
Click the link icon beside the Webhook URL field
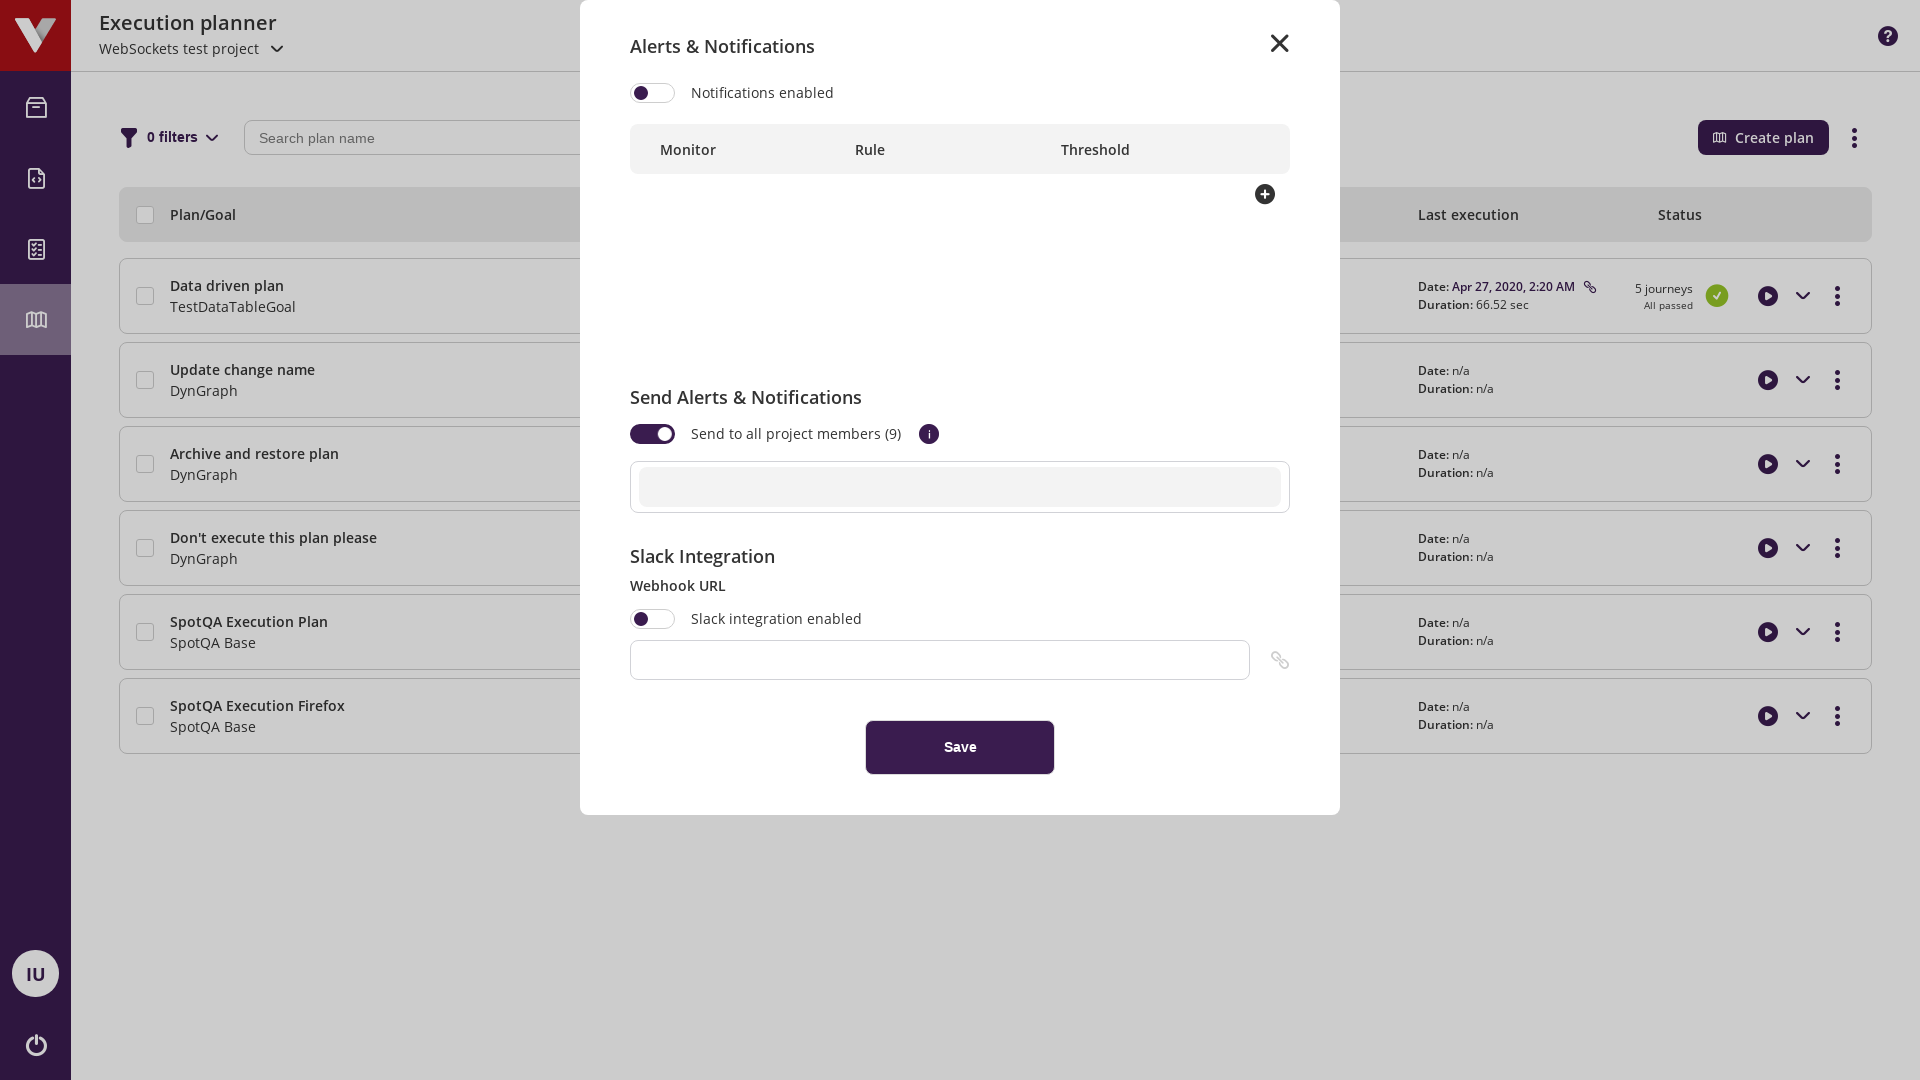1280,660
